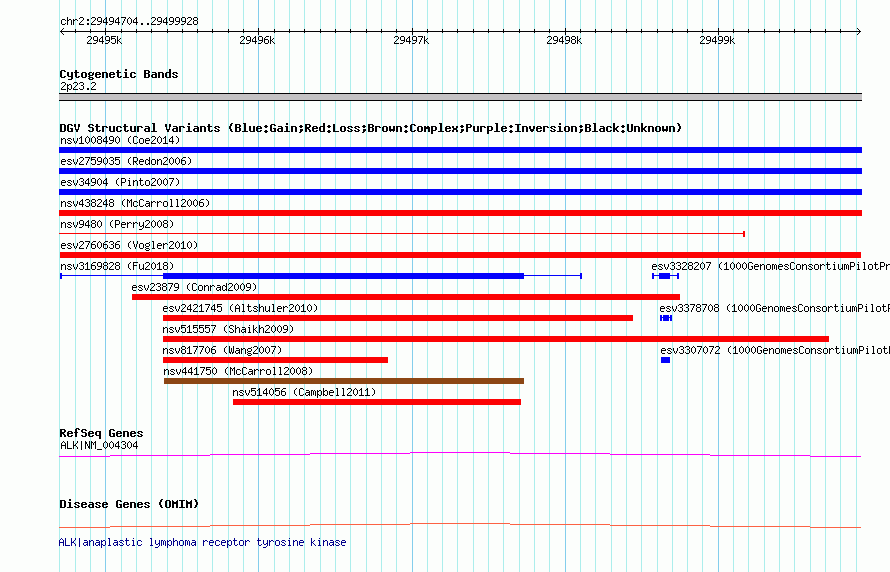Click the 29499k ruler tick label

click(x=717, y=41)
